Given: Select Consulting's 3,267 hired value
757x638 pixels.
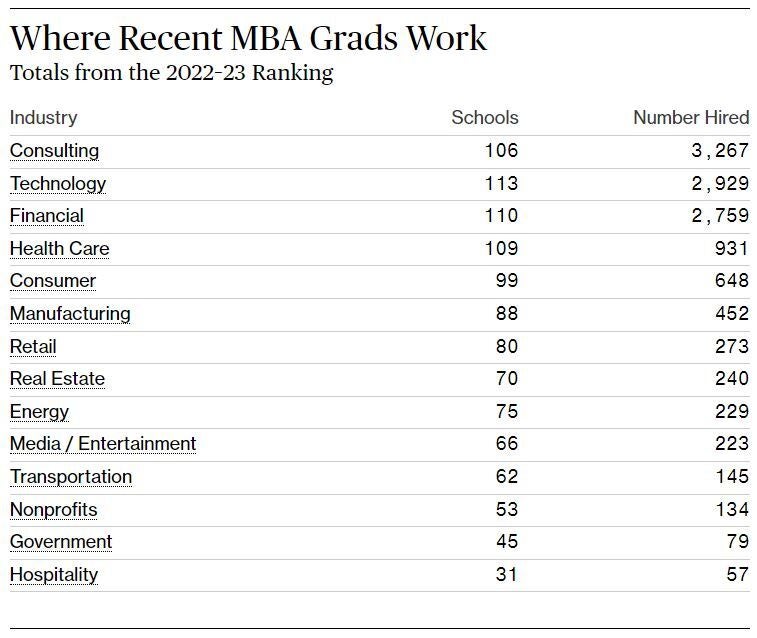Looking at the screenshot, I should [720, 151].
